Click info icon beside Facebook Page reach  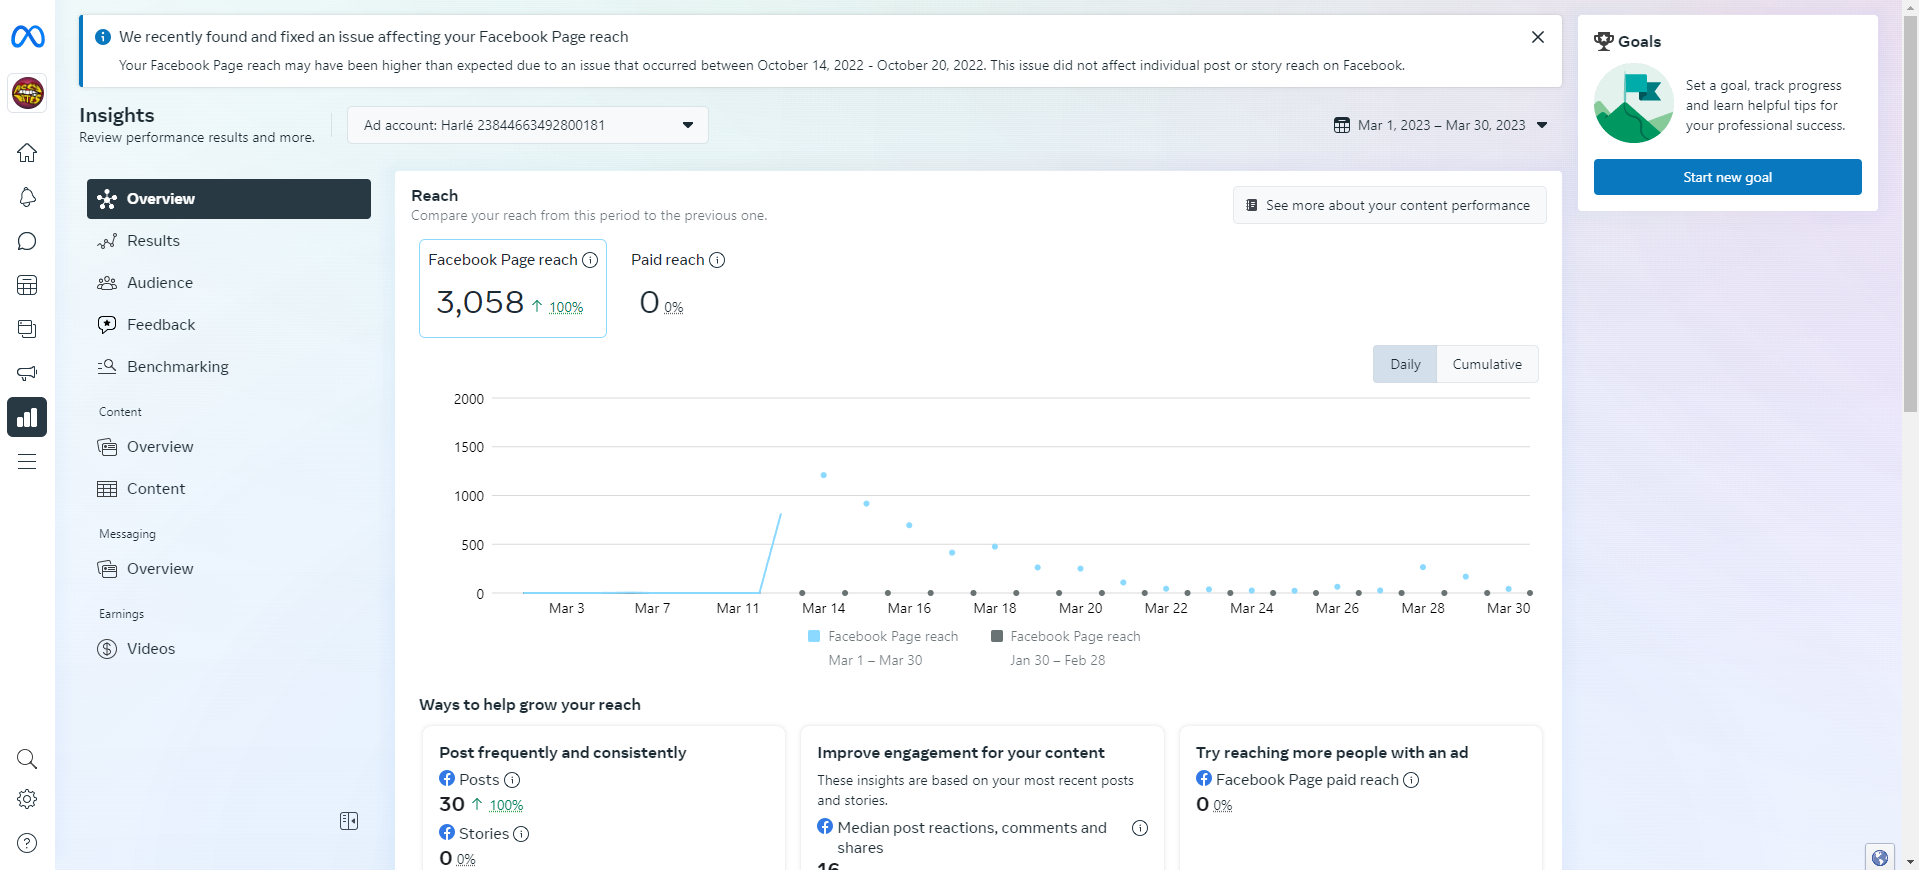[x=590, y=260]
